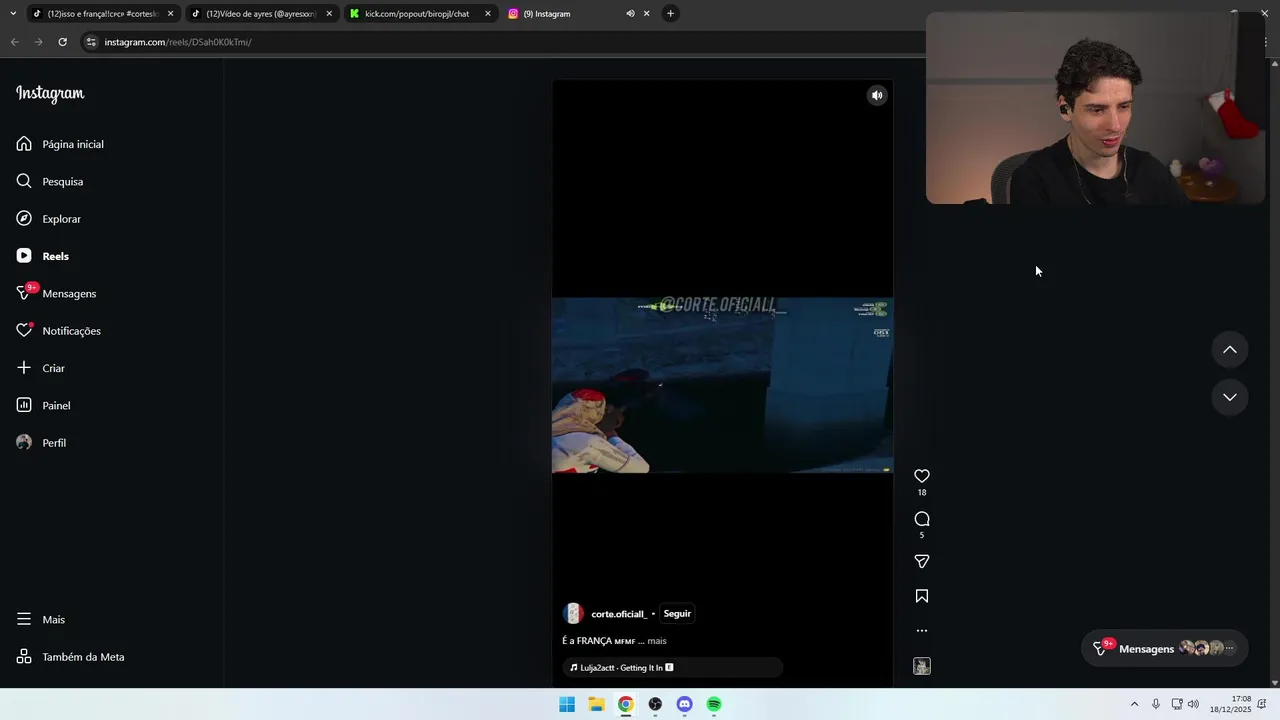Open the Windows Start menu
Screen dimensions: 1280x720
[567, 705]
